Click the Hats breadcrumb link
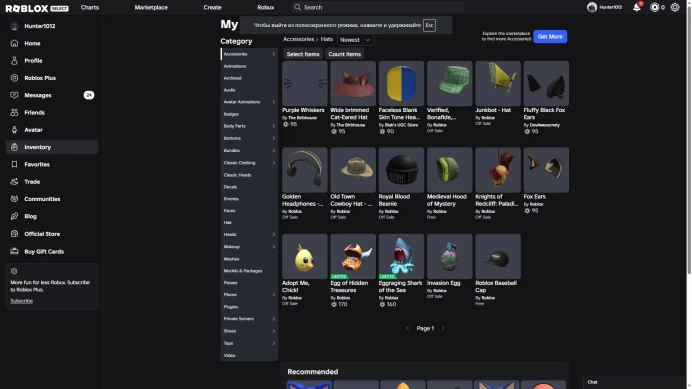Image resolution: width=692 pixels, height=389 pixels. click(x=327, y=39)
